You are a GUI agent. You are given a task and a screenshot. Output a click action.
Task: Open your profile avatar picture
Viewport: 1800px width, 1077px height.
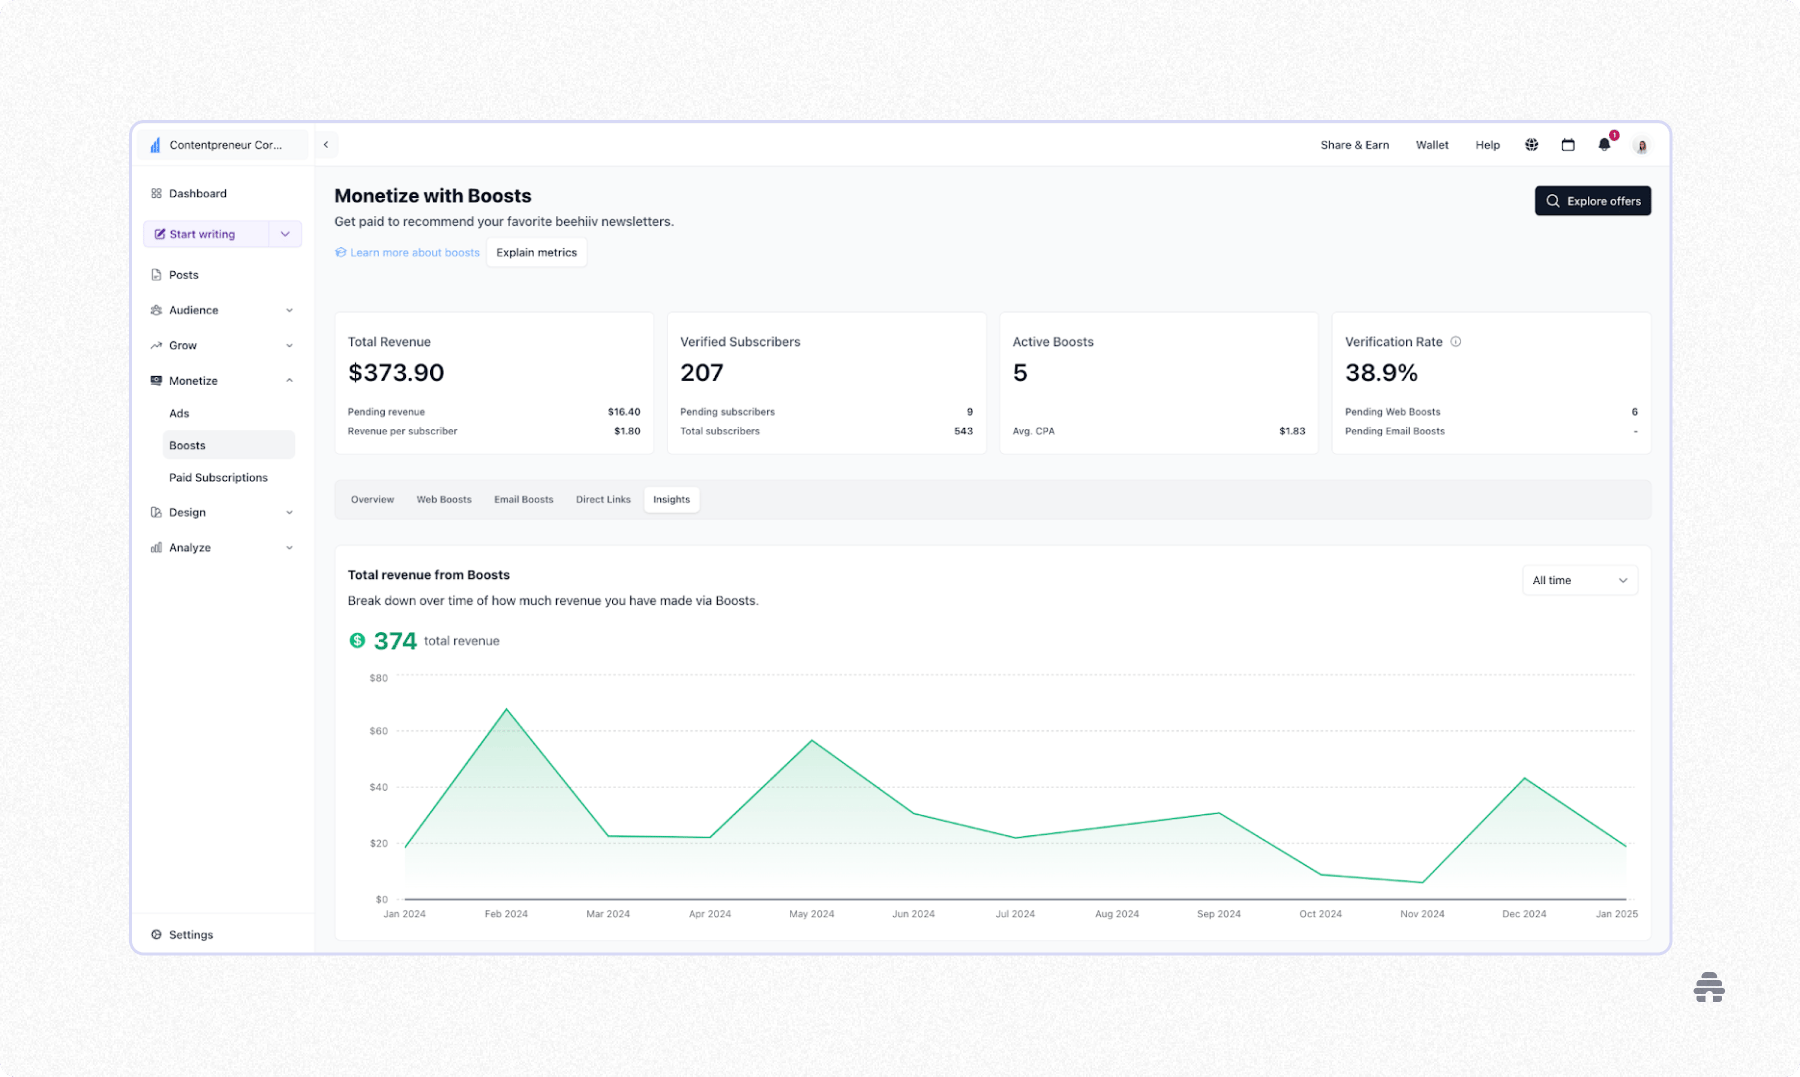tap(1641, 145)
